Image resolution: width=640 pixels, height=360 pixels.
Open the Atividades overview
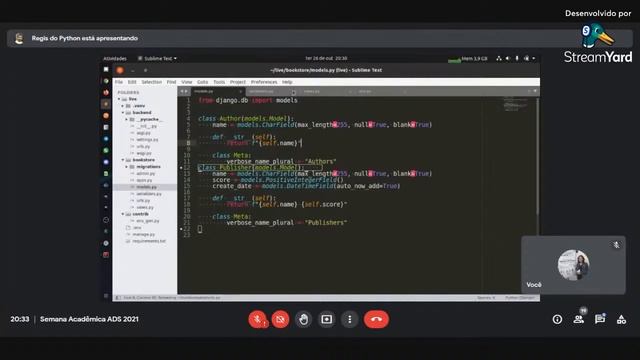click(x=115, y=59)
